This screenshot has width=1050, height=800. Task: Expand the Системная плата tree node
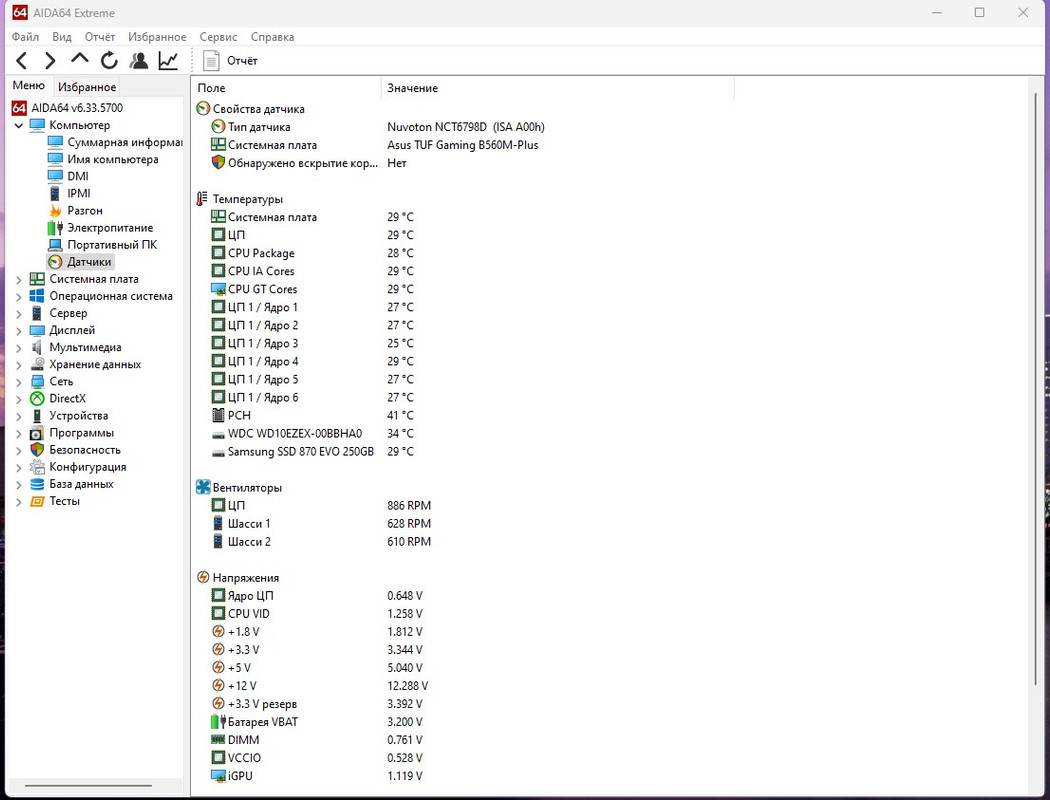click(19, 280)
